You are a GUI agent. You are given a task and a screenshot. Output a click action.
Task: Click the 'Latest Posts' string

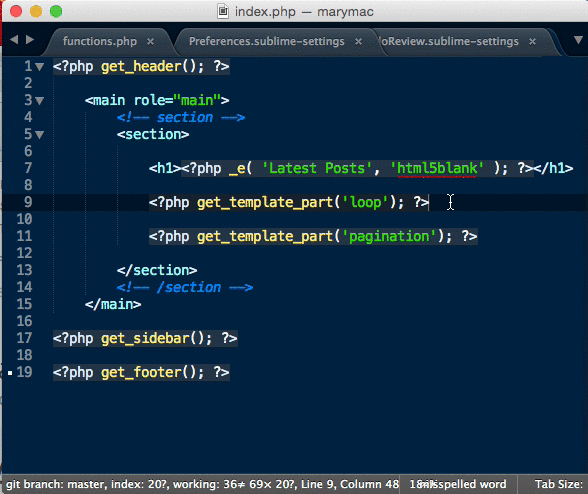click(x=317, y=168)
